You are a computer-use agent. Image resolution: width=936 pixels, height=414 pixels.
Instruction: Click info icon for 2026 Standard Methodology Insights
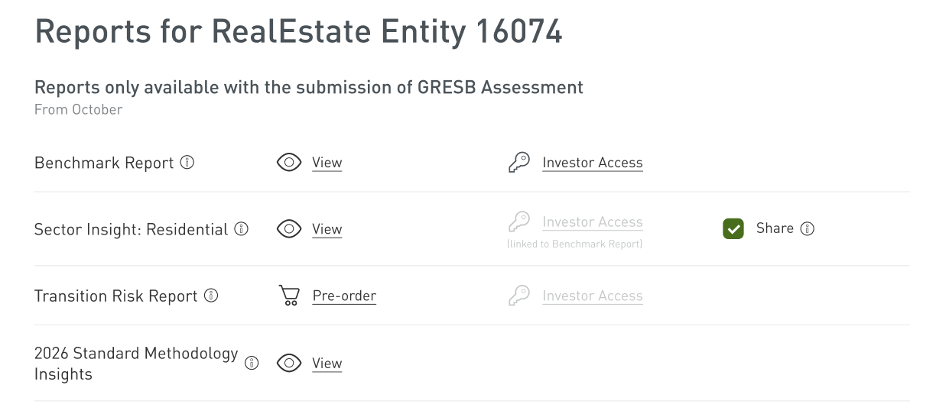(x=252, y=363)
